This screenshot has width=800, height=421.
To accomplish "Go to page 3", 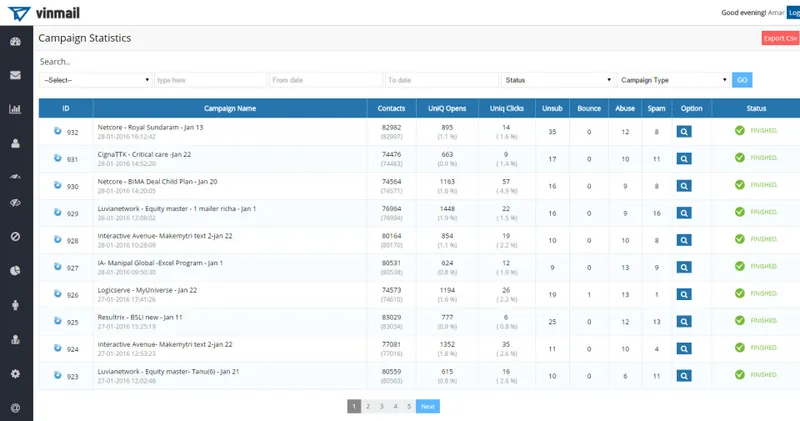I will click(x=382, y=406).
